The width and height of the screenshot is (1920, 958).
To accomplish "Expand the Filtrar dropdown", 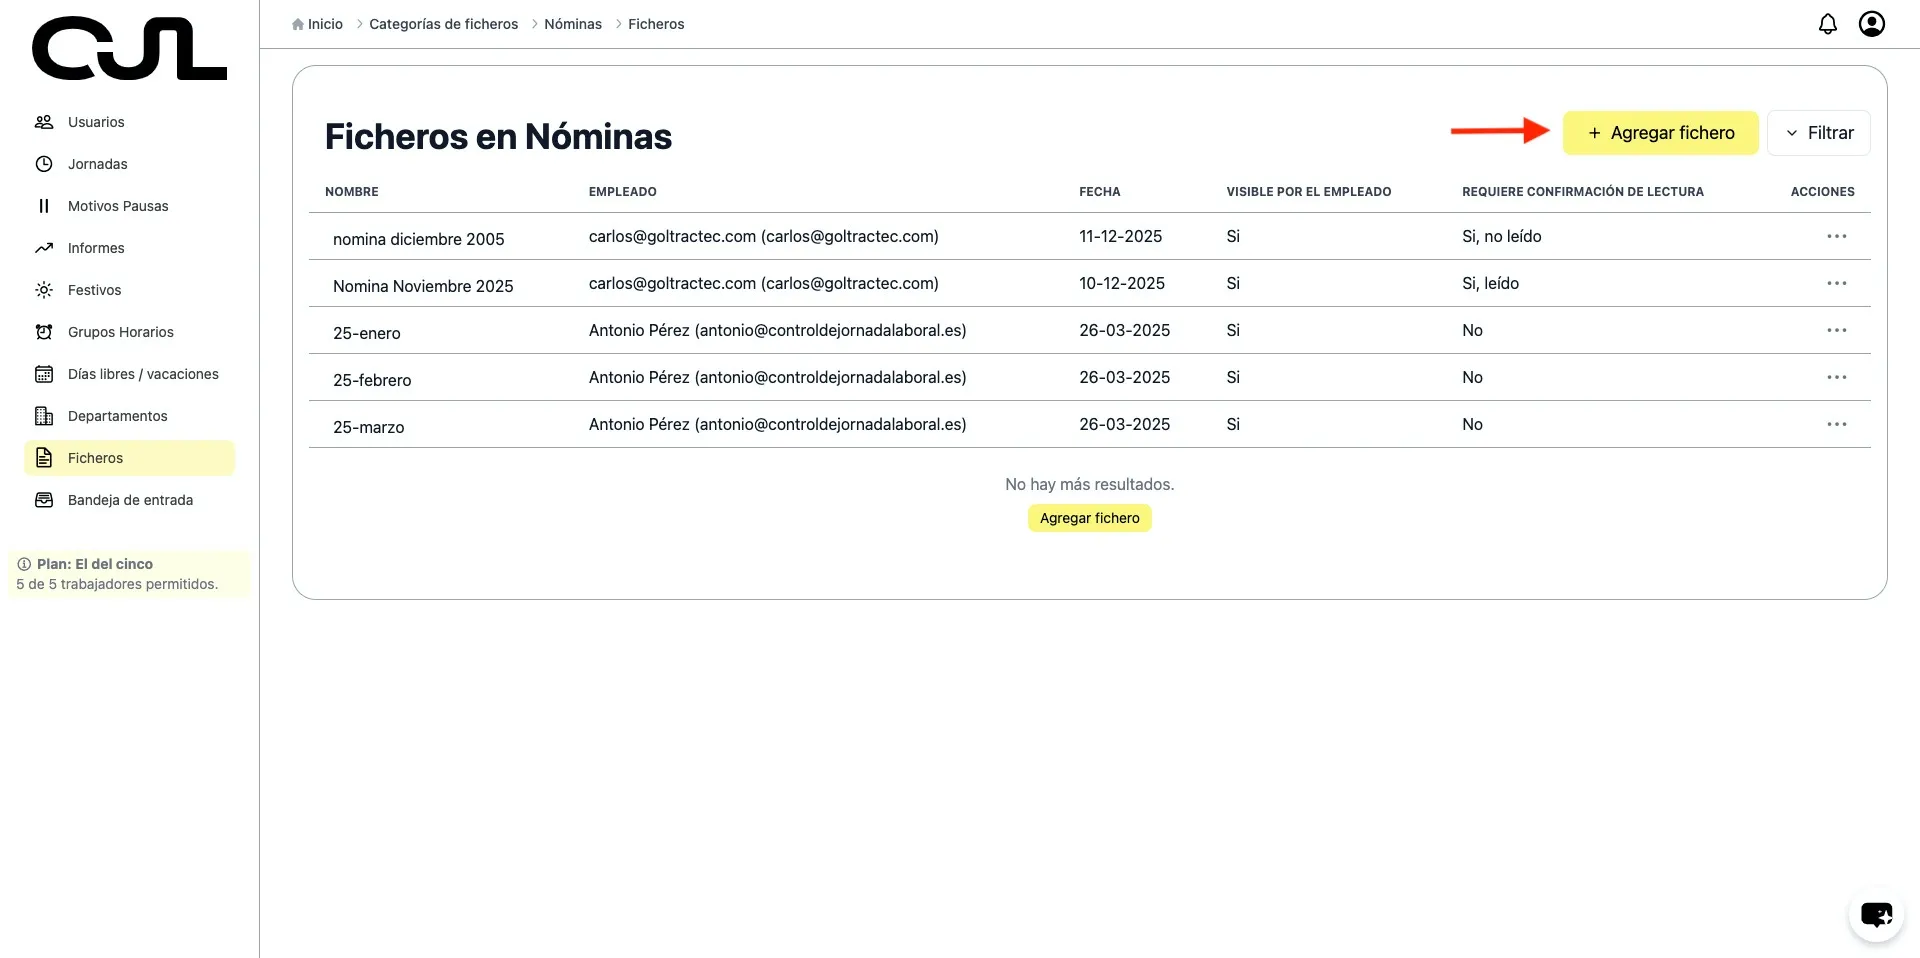I will click(1818, 133).
